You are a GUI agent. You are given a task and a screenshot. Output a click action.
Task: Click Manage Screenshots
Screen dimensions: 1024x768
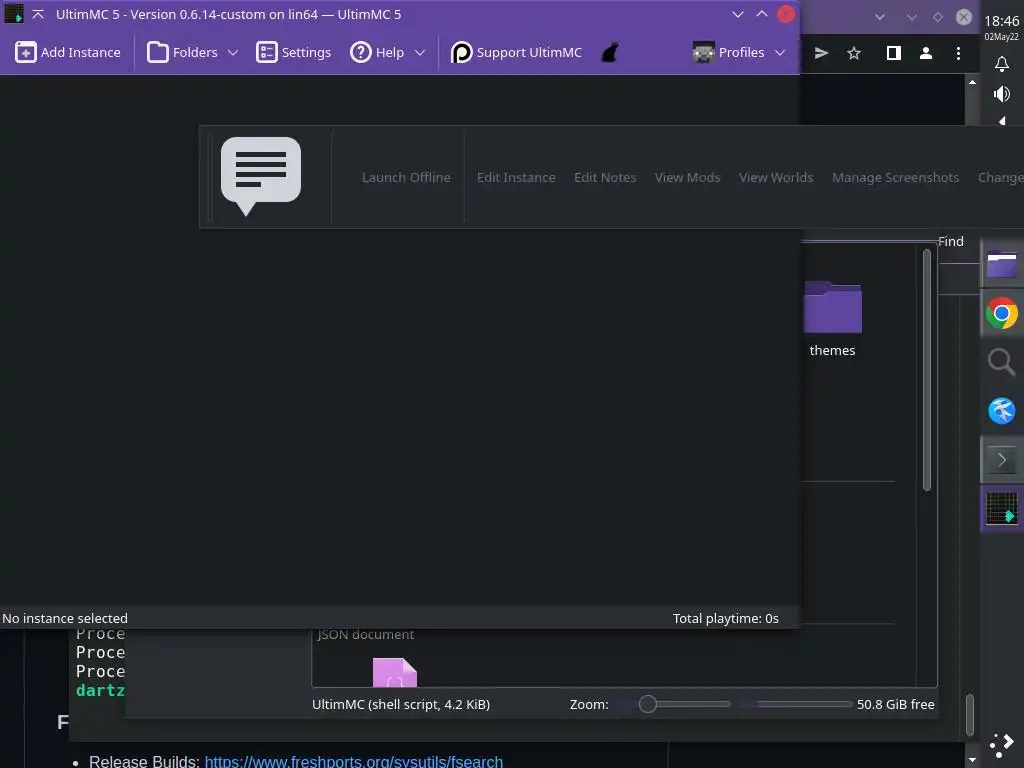tap(895, 178)
